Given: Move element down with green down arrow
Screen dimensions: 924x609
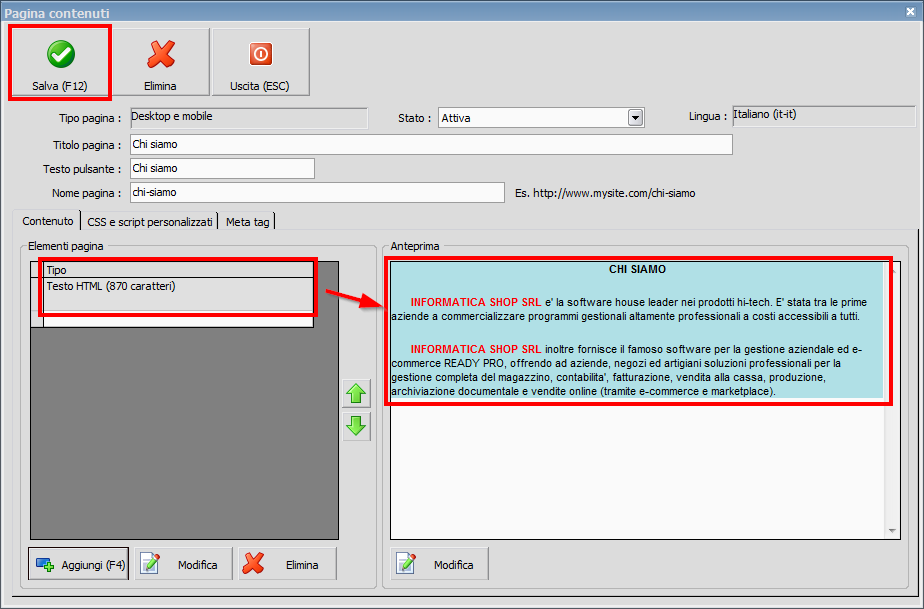Looking at the screenshot, I should [x=356, y=426].
